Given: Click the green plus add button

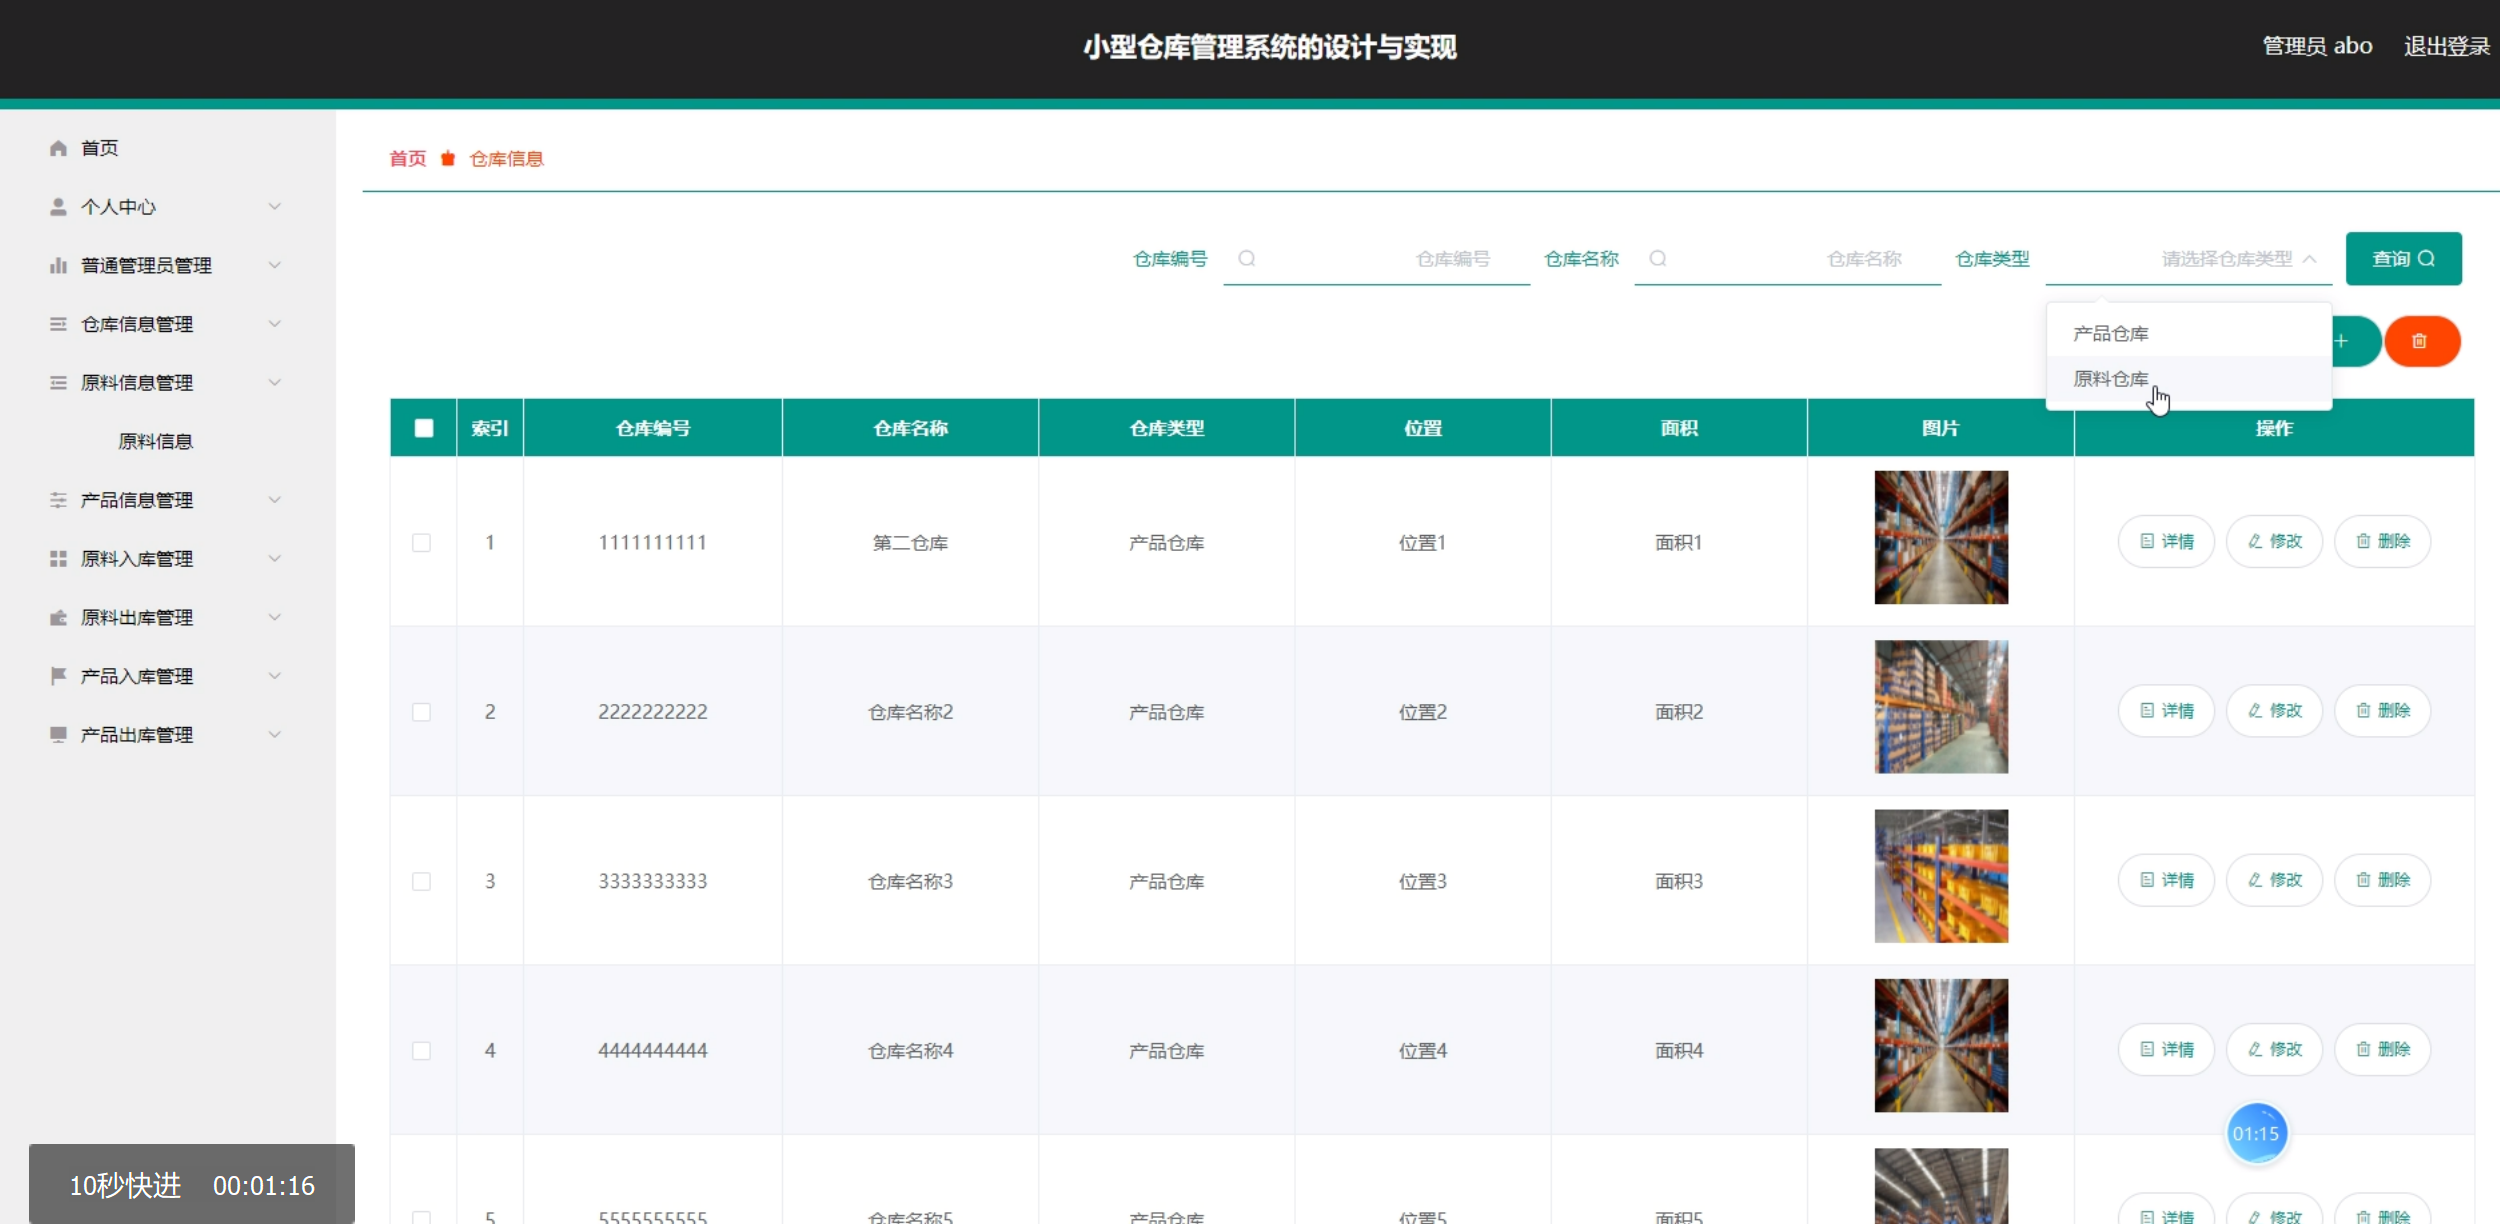Looking at the screenshot, I should click(x=2350, y=341).
